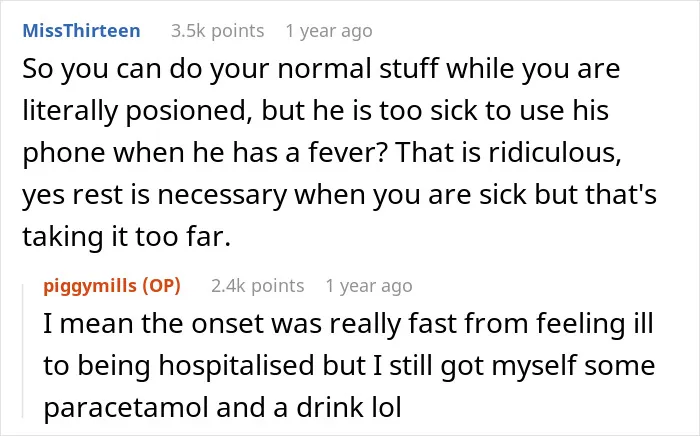Open piggymills' user profile
Viewport: 700px width, 436px height.
pos(90,286)
